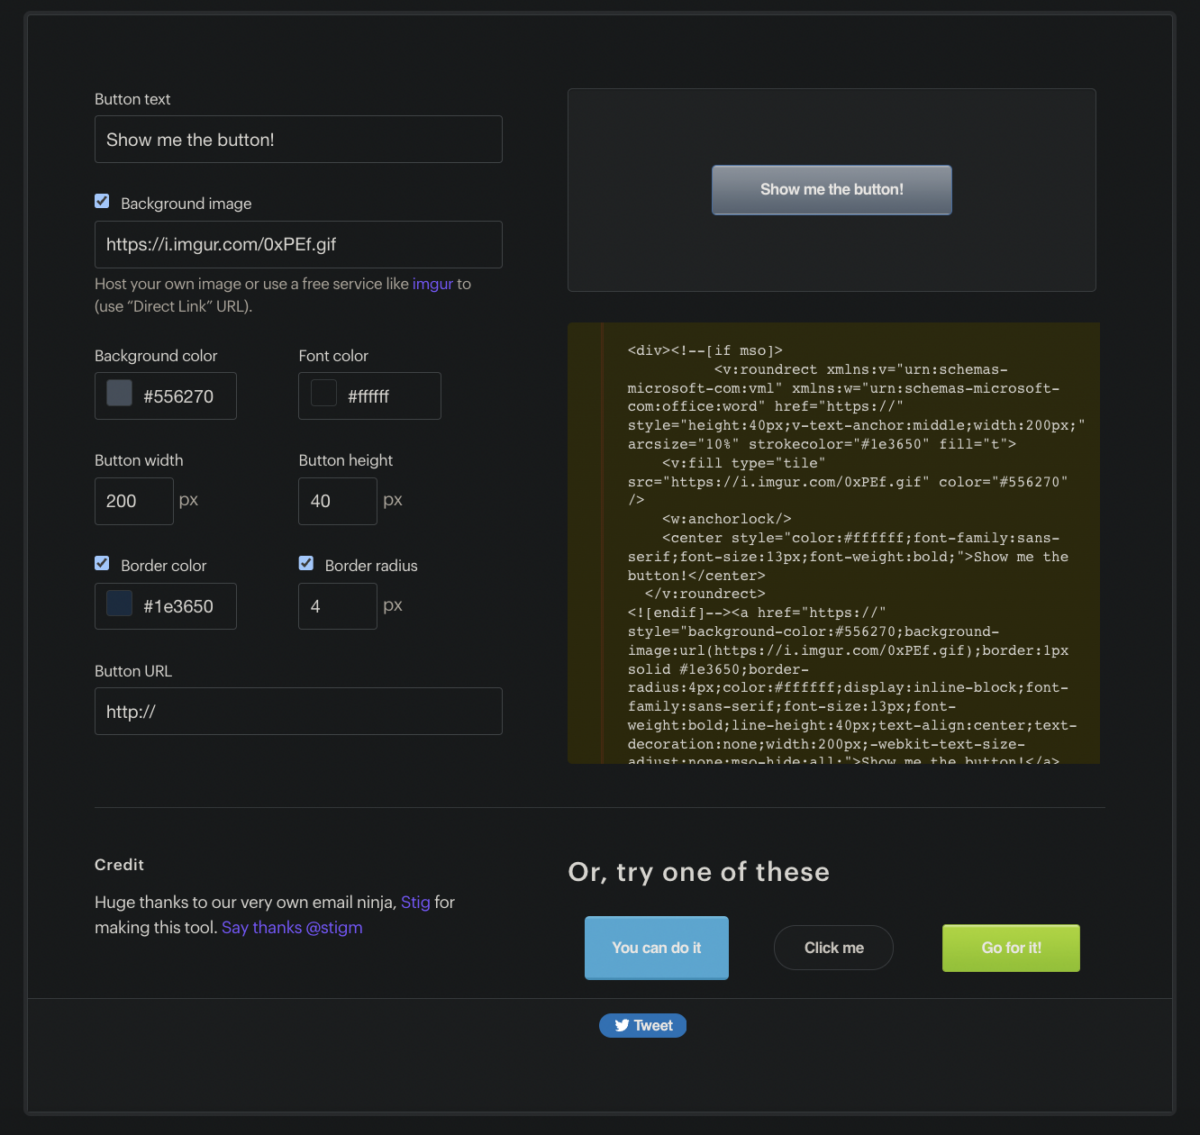Click the 'You can do it' sample button
This screenshot has width=1200, height=1135.
(x=656, y=947)
